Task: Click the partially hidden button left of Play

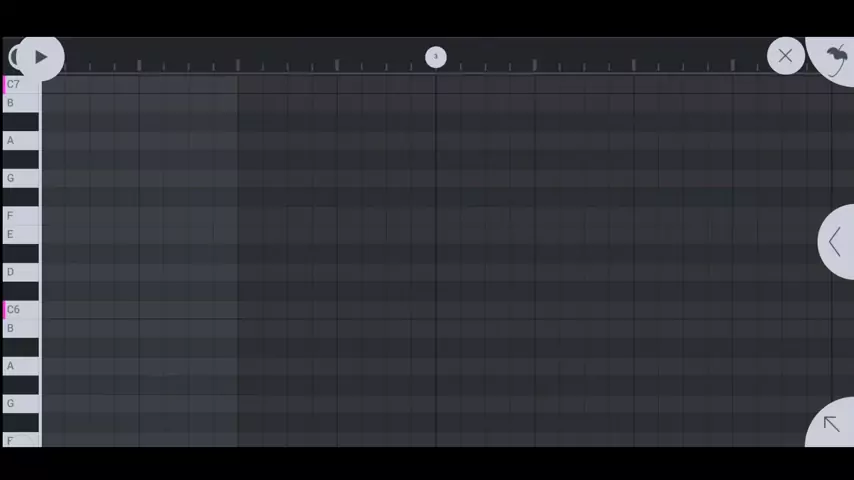Action: click(x=11, y=57)
